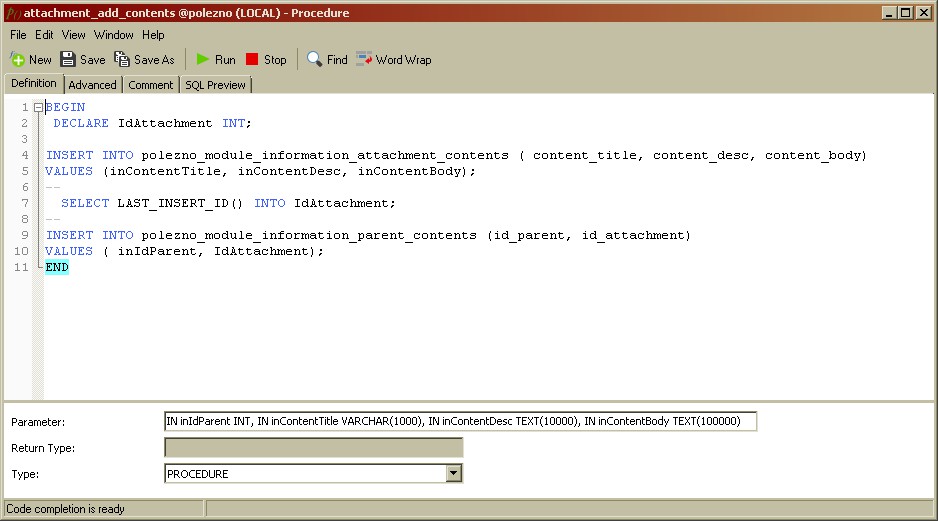Switch to the SQL Preview tab
The width and height of the screenshot is (938, 521).
pyautogui.click(x=215, y=85)
